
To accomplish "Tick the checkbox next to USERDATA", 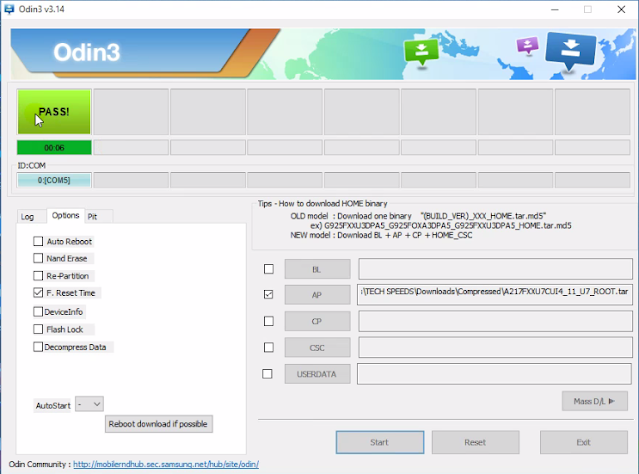I will [x=267, y=374].
